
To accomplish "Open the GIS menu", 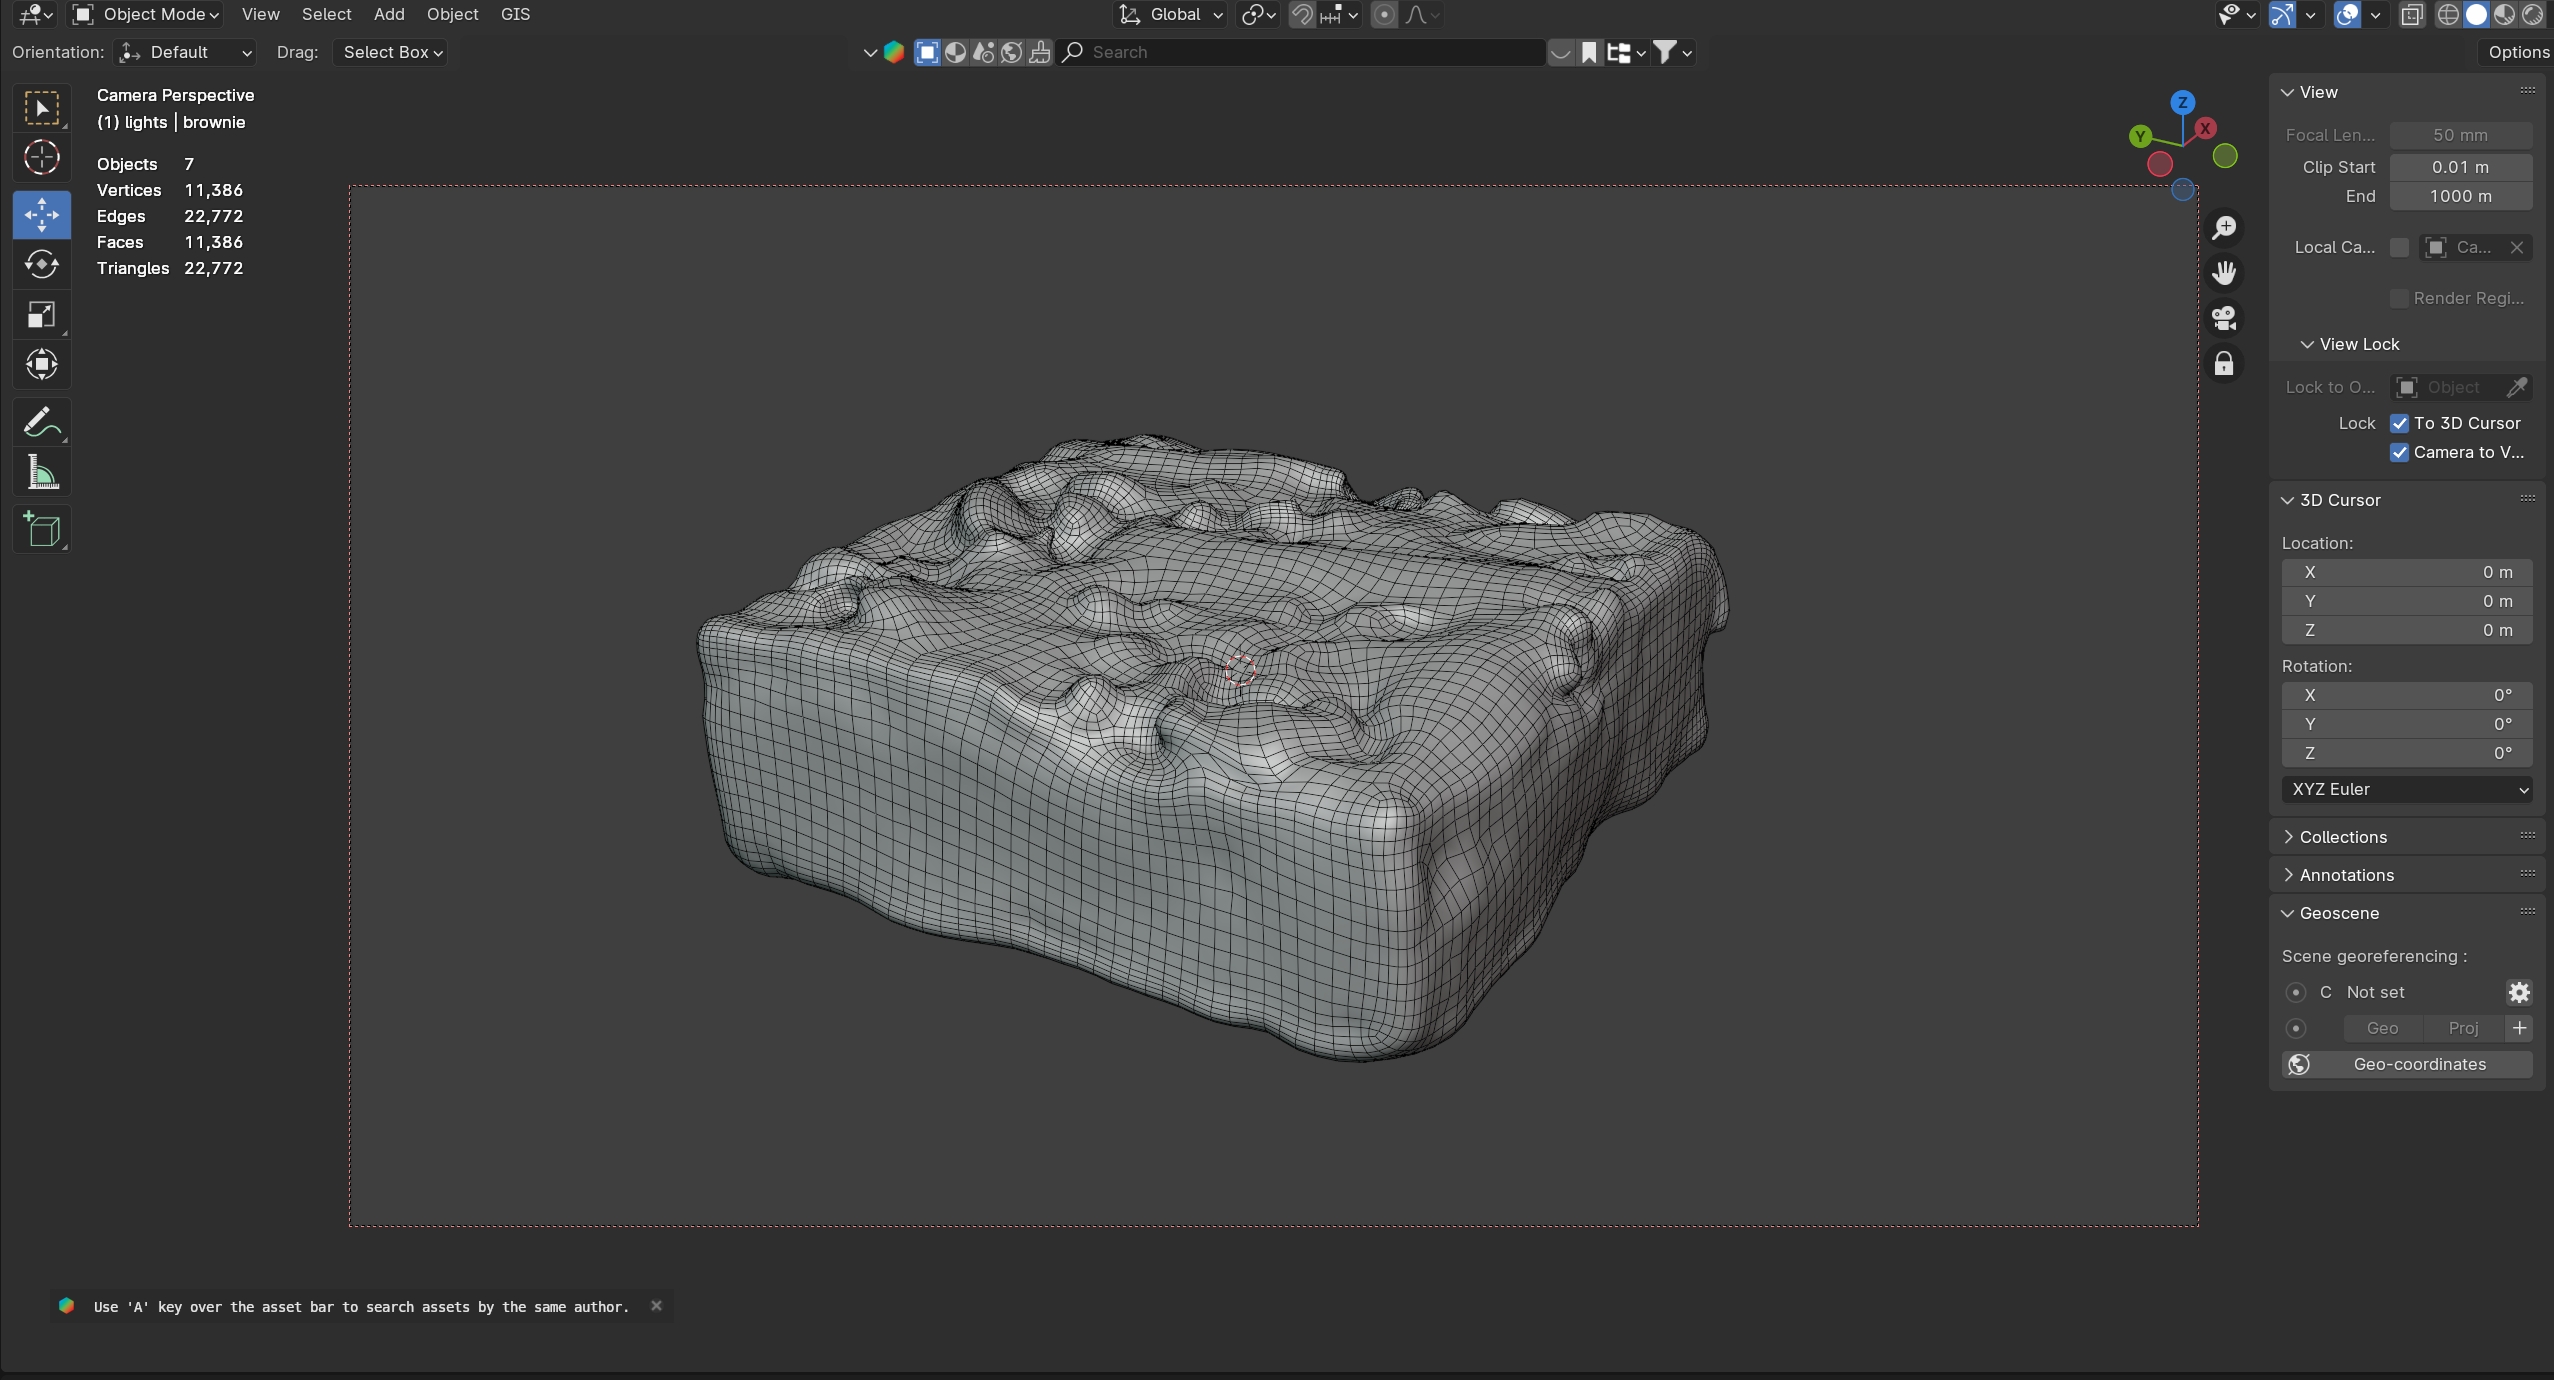I will (515, 14).
